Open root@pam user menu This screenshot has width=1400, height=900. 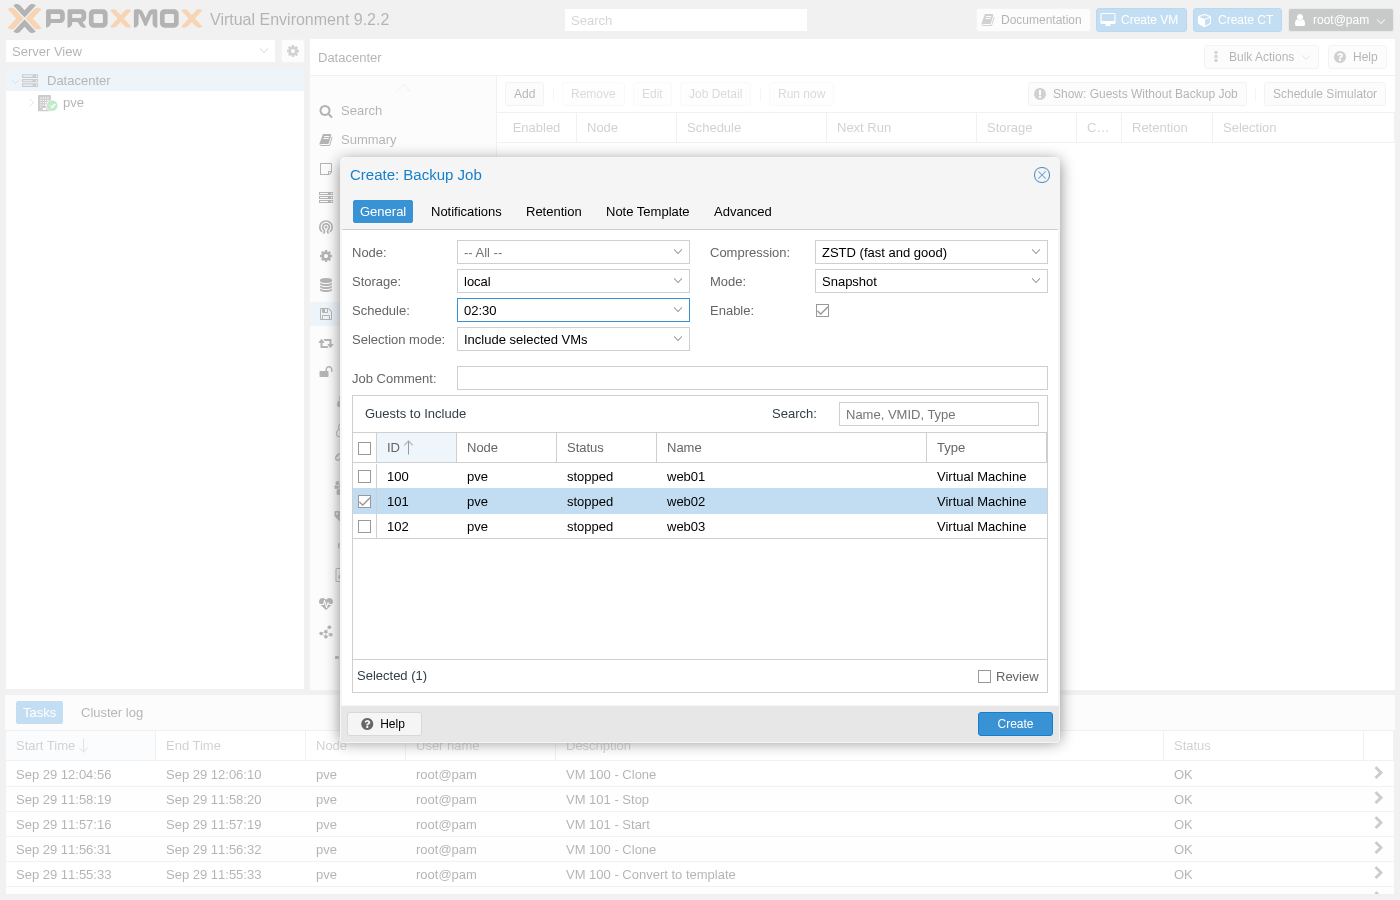pos(1340,20)
